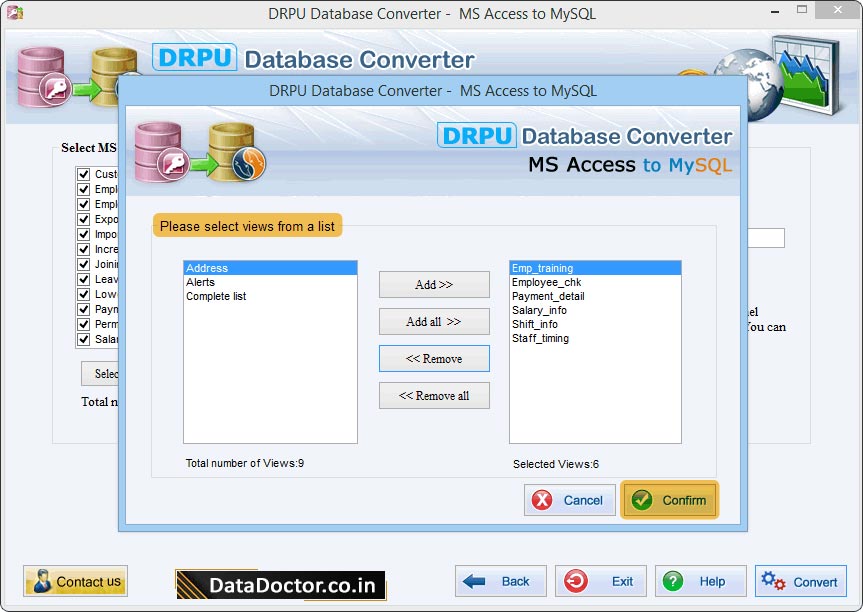Uncheck the Salary table checkbox
Viewport: 863px width, 612px height.
coord(84,339)
